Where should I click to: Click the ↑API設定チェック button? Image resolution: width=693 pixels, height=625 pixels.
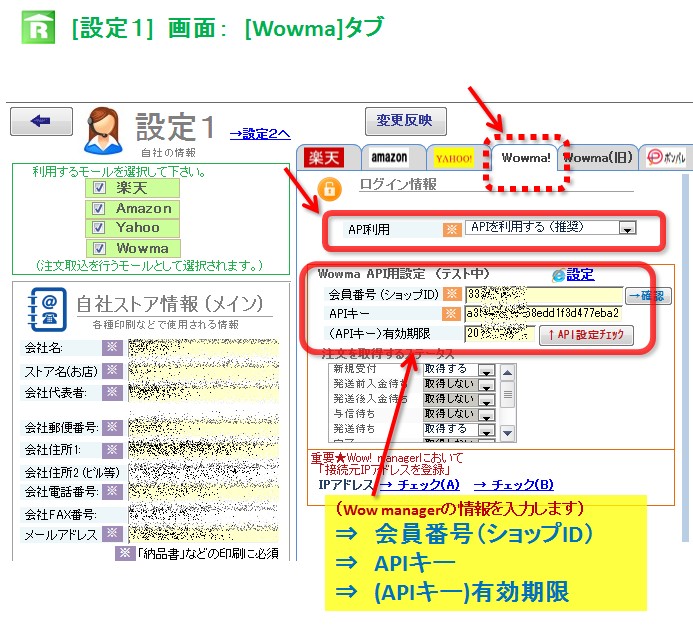point(586,335)
